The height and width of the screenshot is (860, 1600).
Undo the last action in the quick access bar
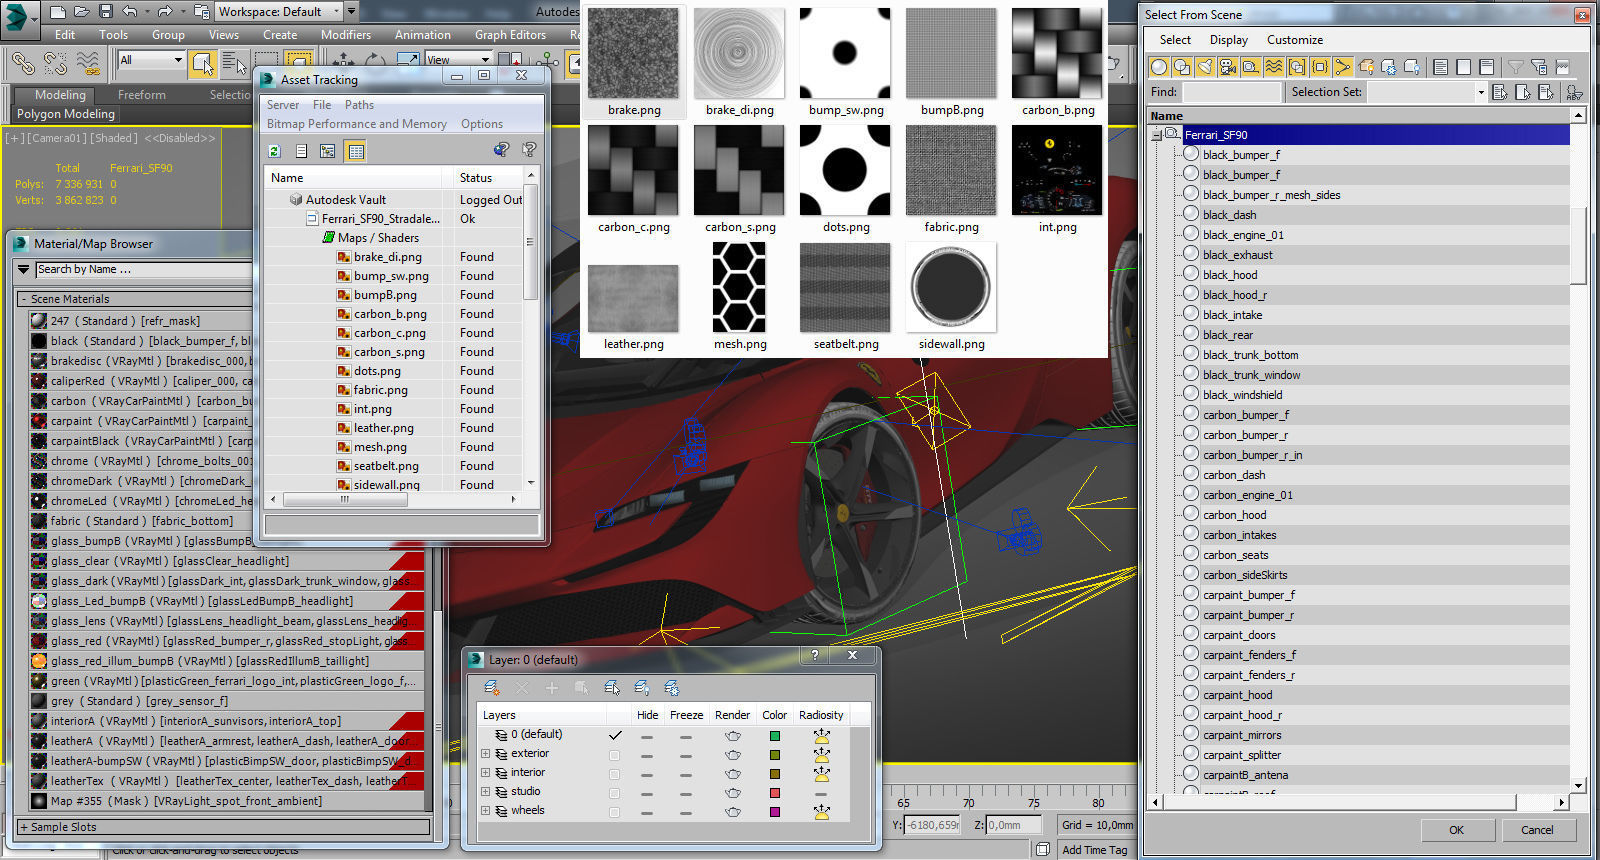tap(130, 12)
